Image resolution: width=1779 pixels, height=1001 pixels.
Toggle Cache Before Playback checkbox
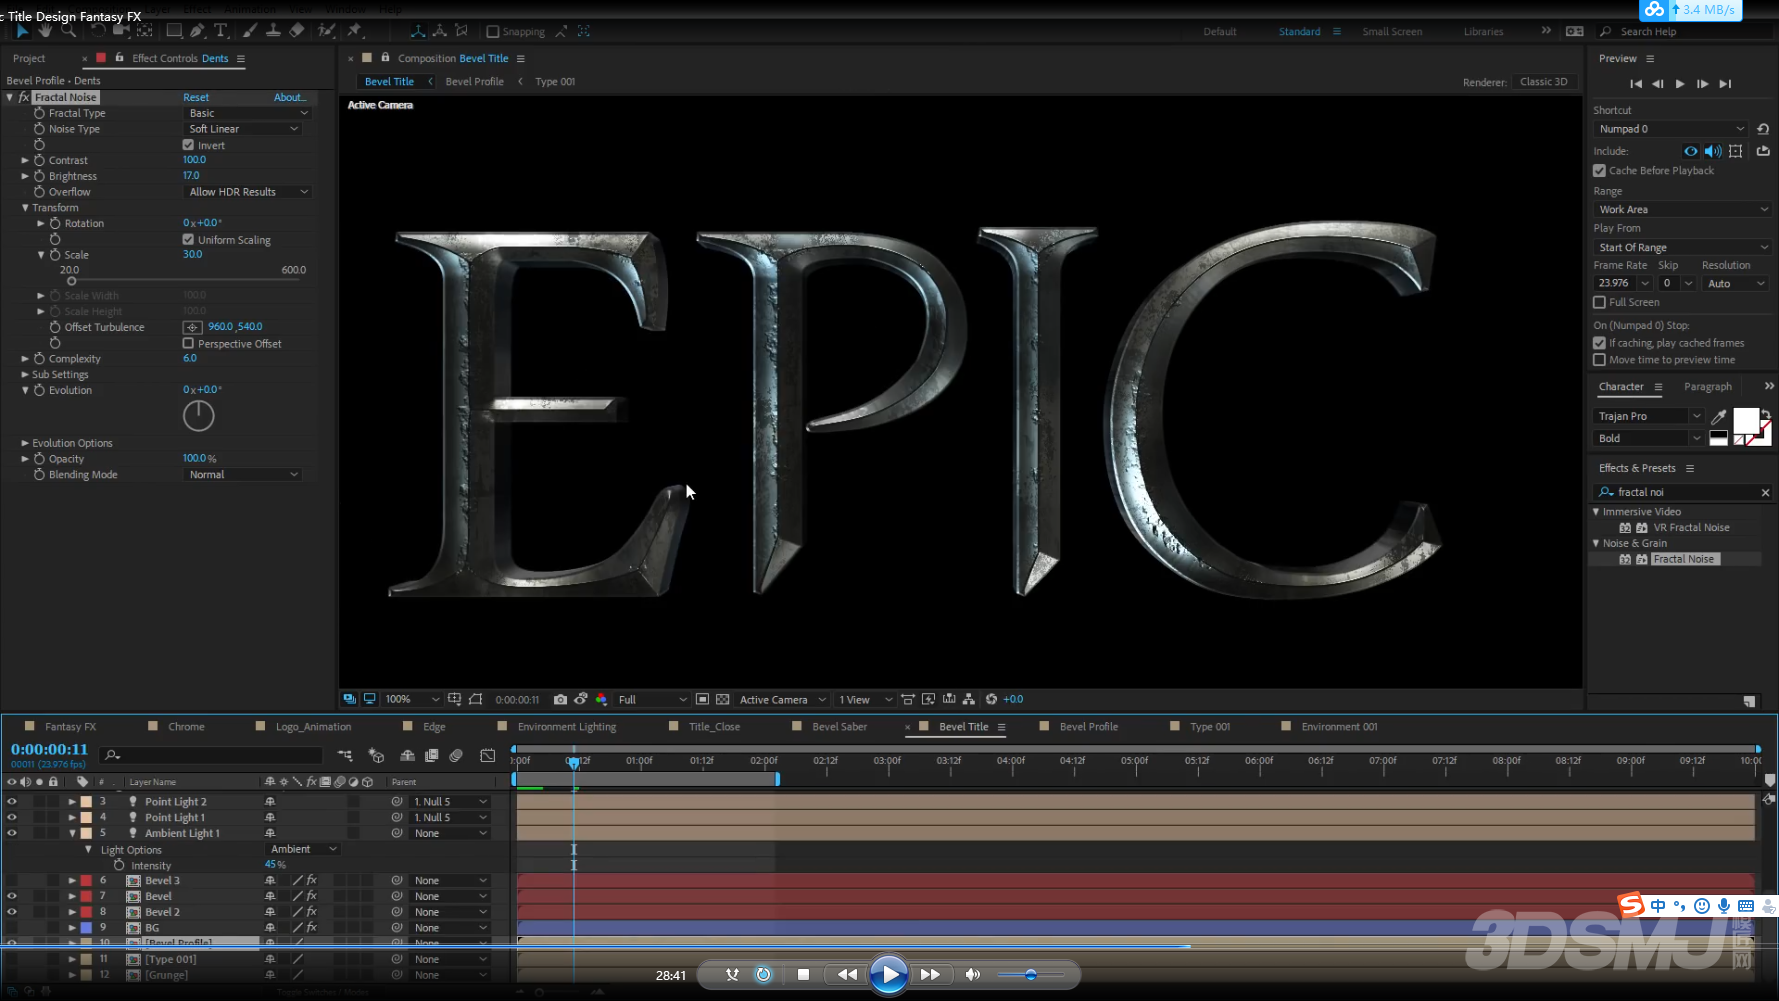(1599, 171)
